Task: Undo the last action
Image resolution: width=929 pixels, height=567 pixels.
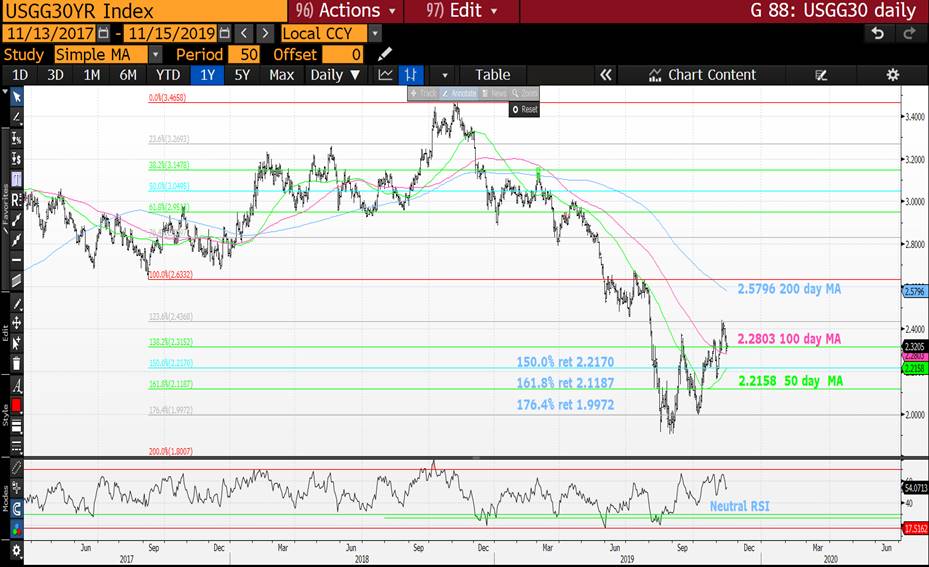Action: 878,33
